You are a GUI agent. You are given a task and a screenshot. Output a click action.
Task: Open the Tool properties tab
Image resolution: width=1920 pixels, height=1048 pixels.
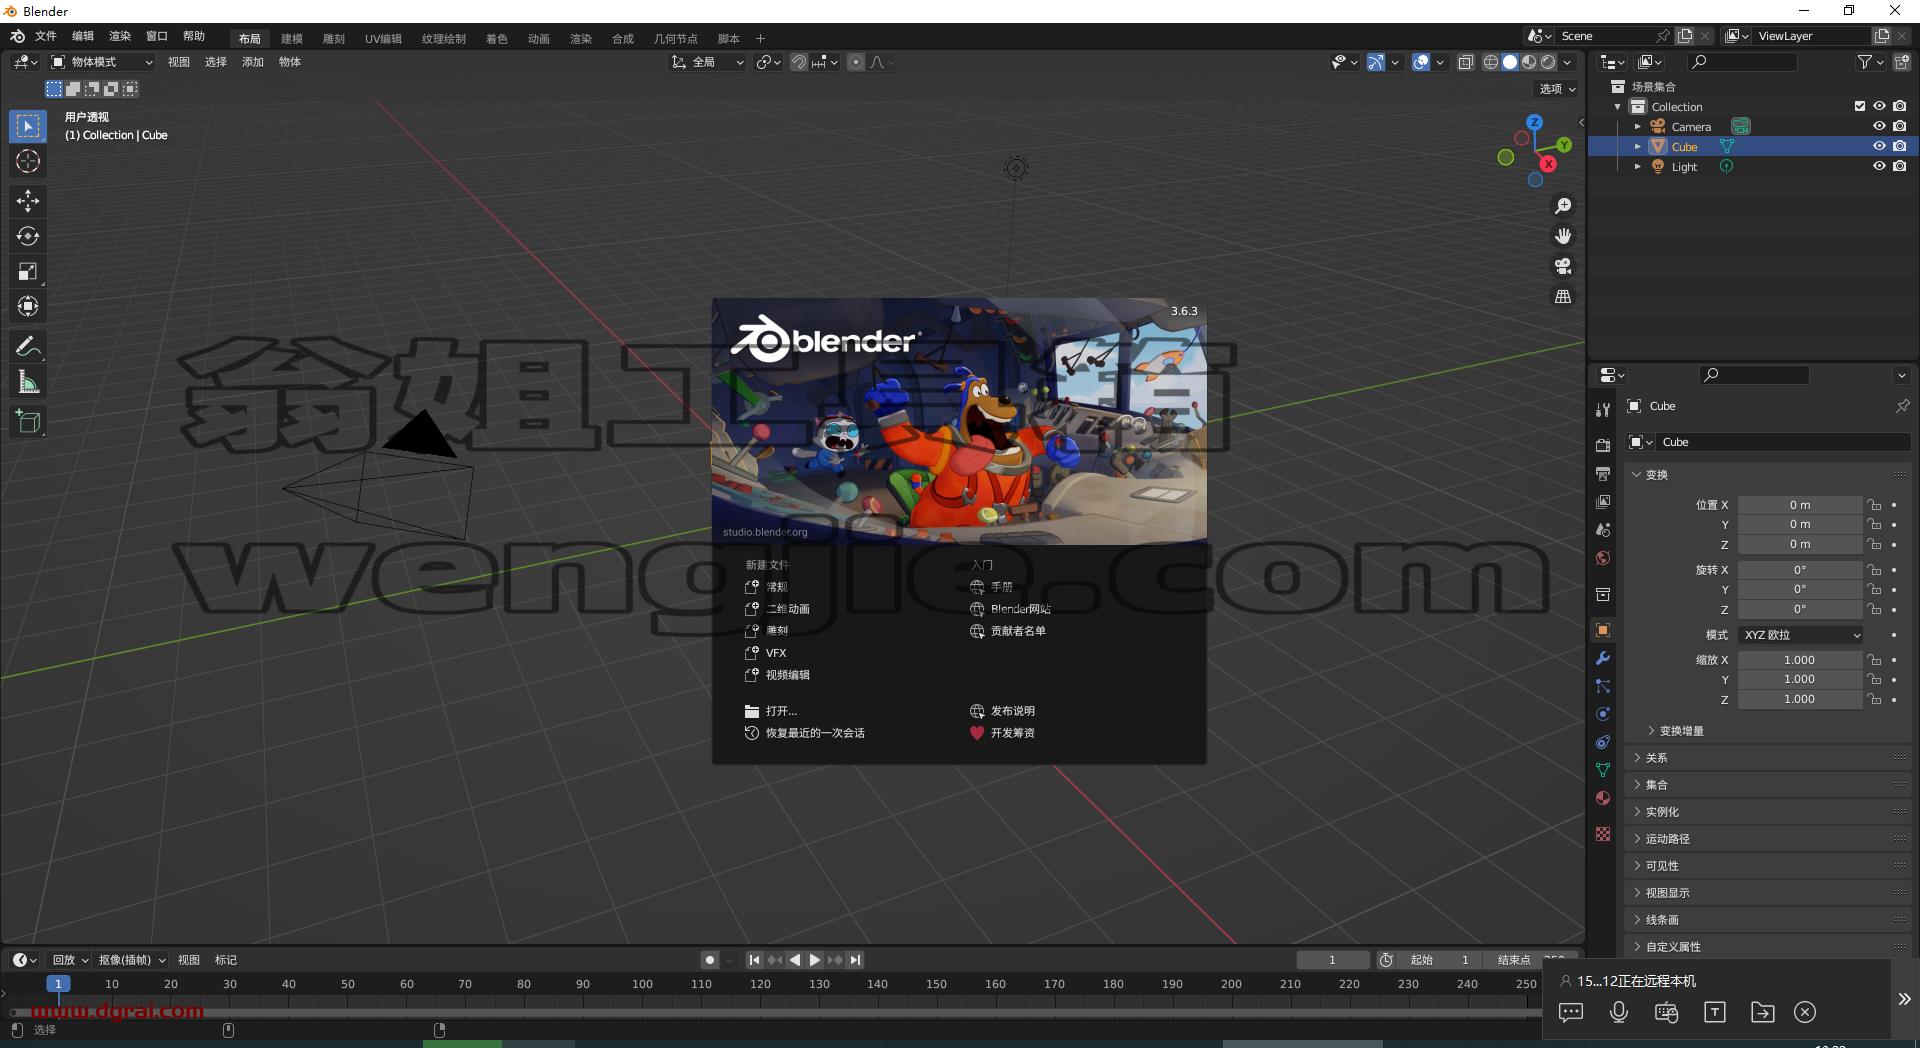click(x=1603, y=410)
